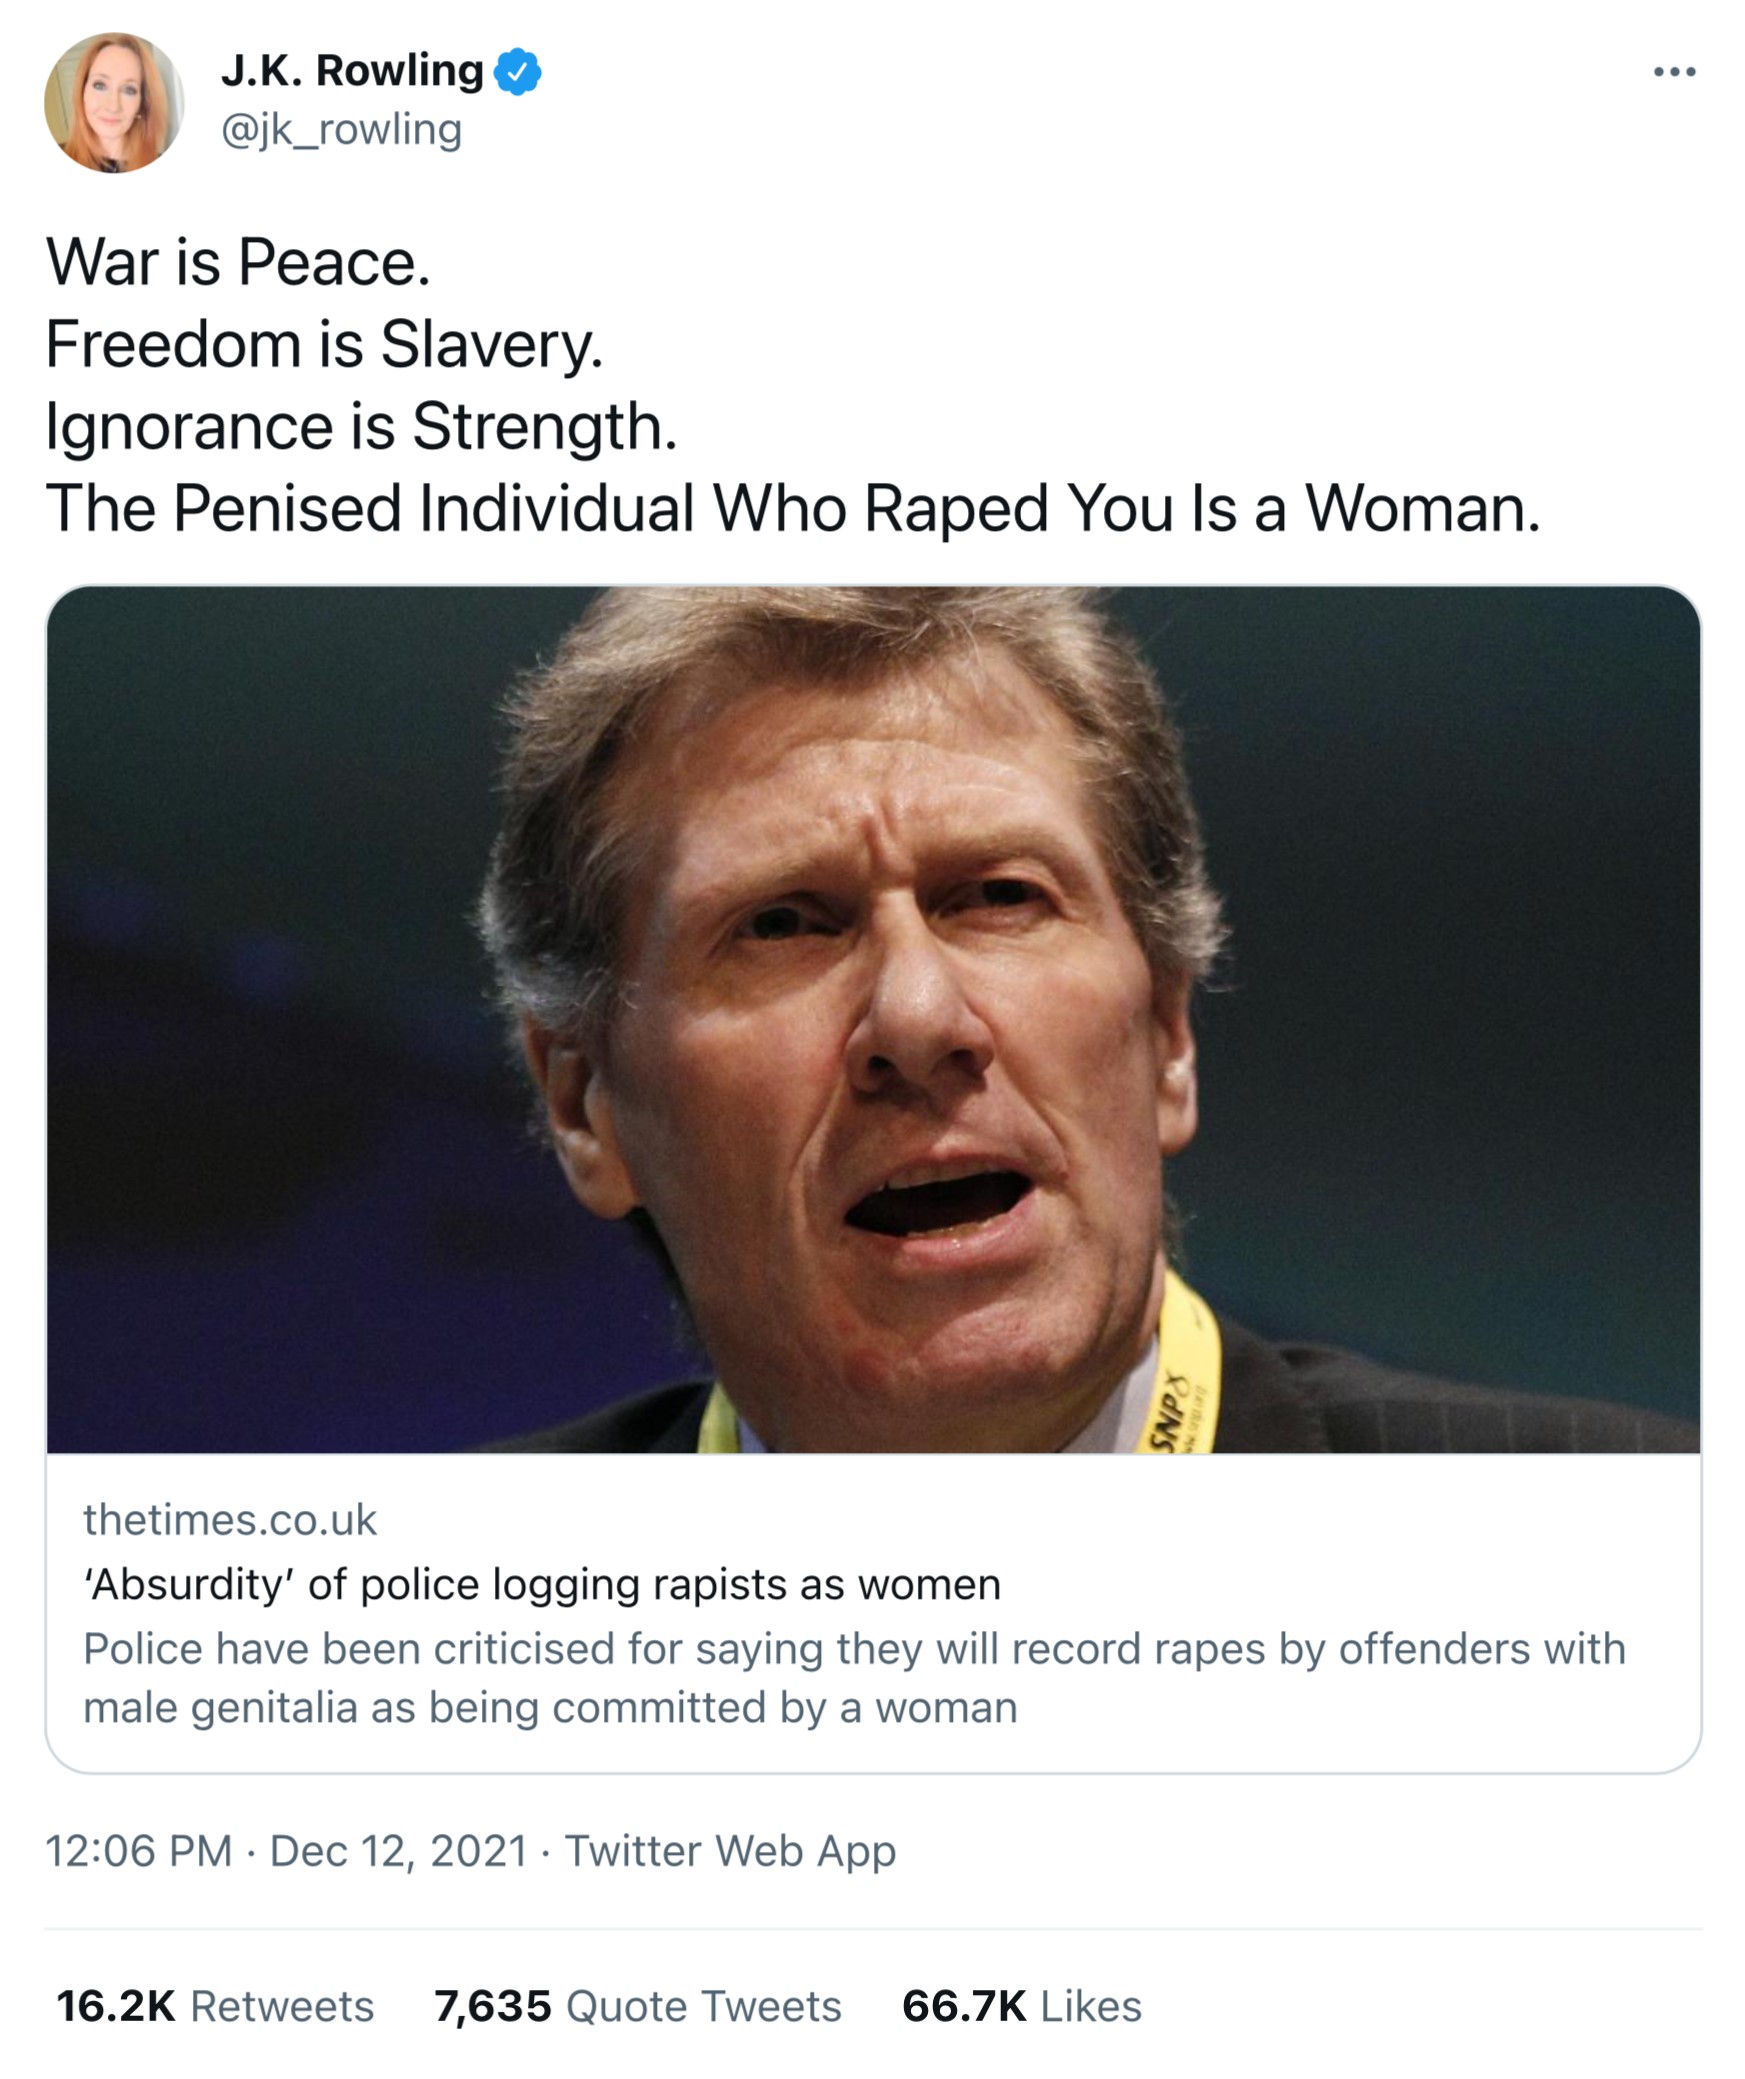Open the 7,635 Quote Tweets list

click(x=637, y=2006)
